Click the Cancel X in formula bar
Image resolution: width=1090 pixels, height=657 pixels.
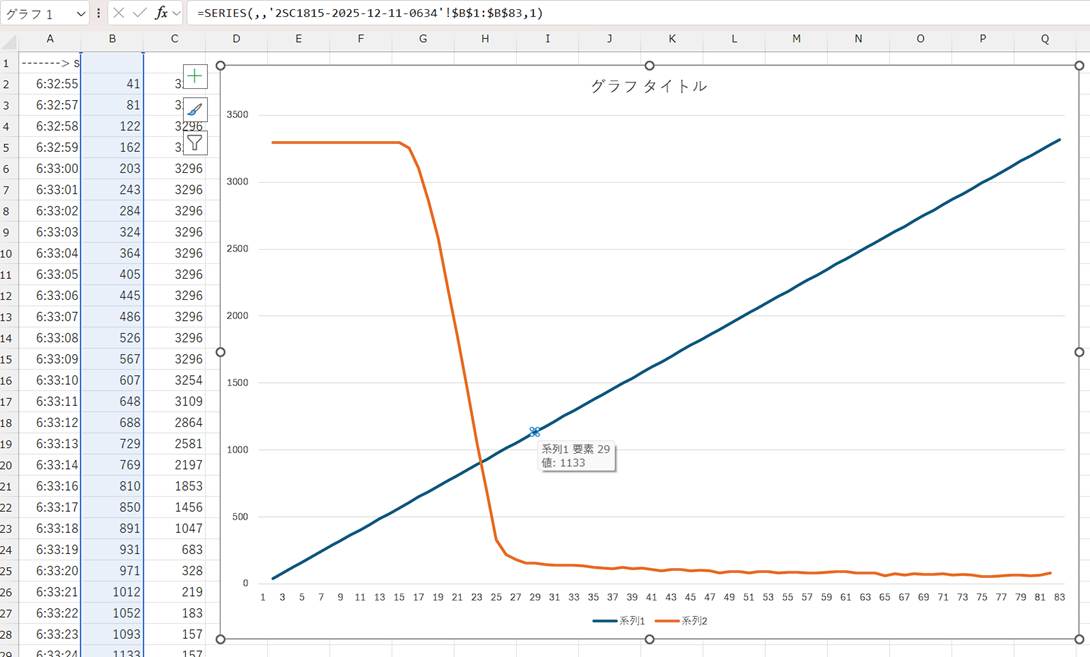[119, 13]
